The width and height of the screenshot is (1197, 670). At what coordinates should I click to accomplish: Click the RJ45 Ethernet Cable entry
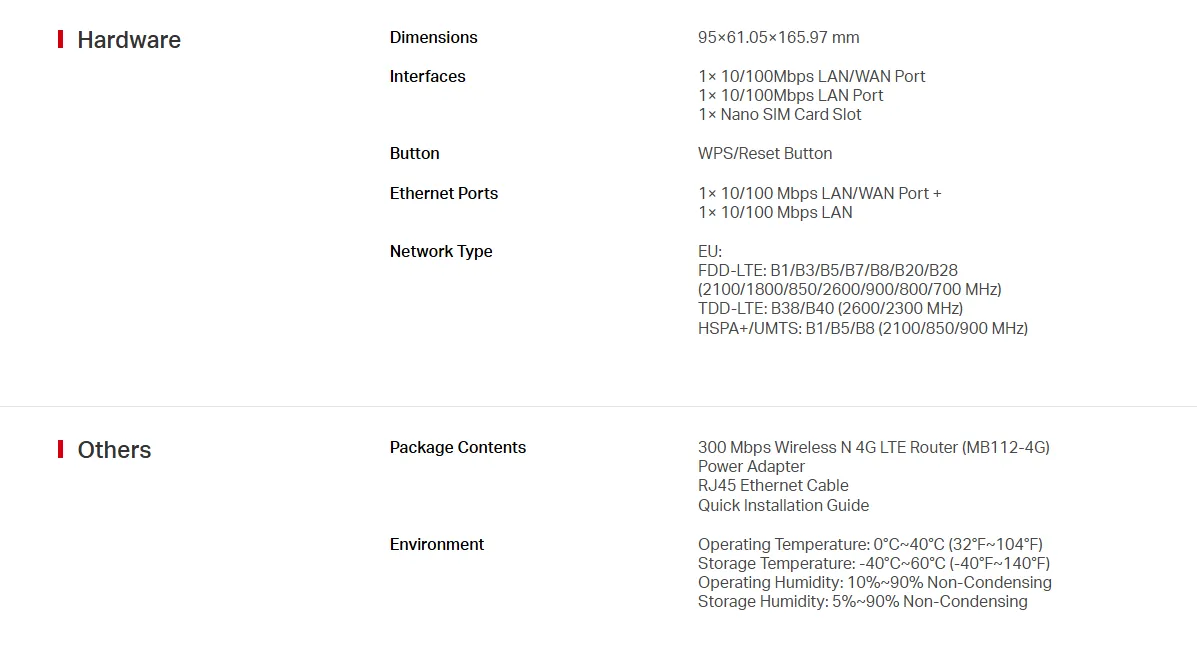pos(772,486)
